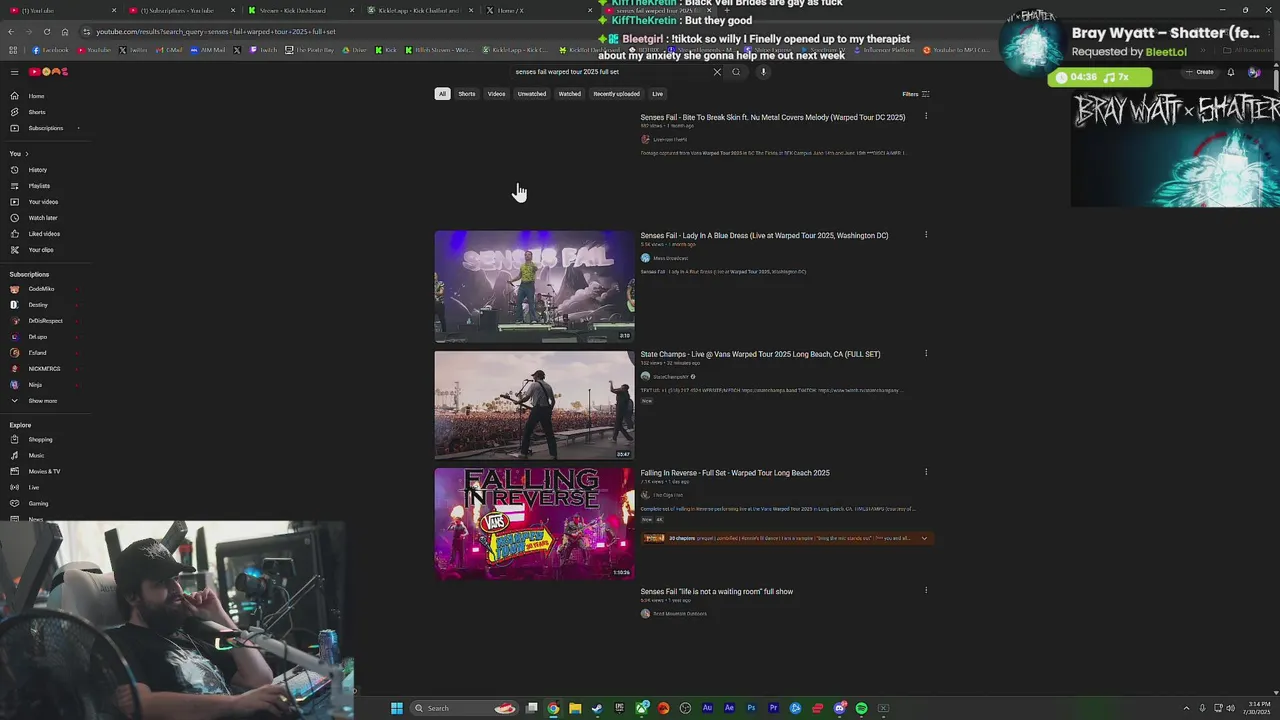Open Senses Fail Bite To Break Skin title
Image resolution: width=1280 pixels, height=720 pixels.
772,118
